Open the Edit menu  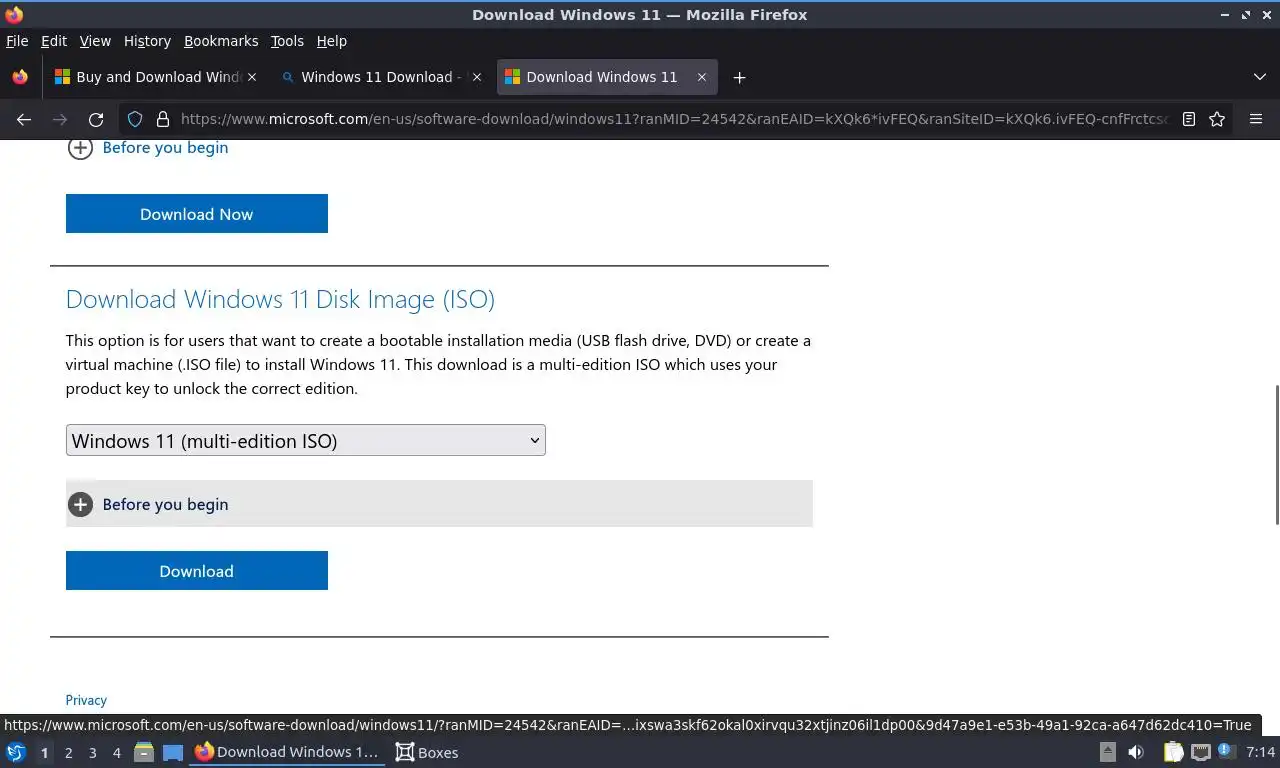click(x=54, y=41)
